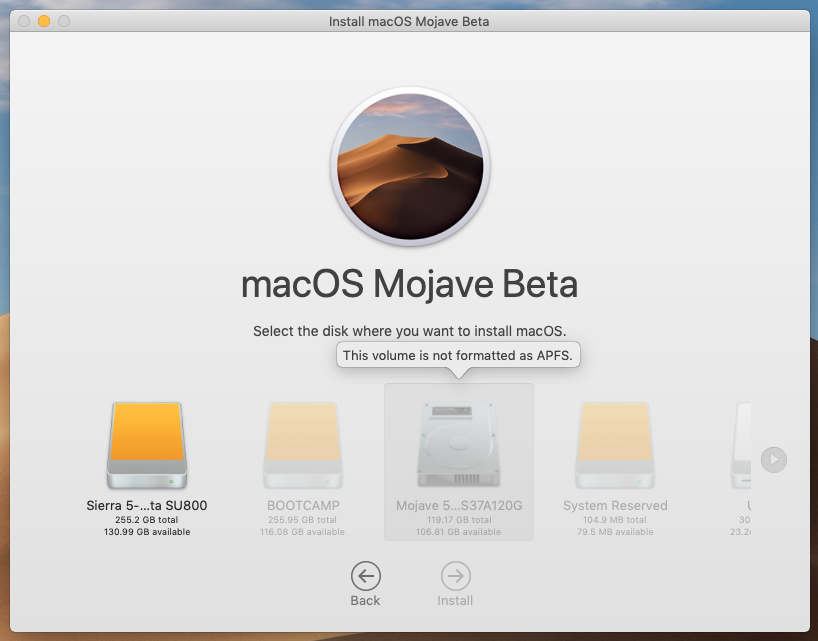Screen dimensions: 818x641
Task: Click the '104.9 MB total' text
Action: click(x=615, y=520)
